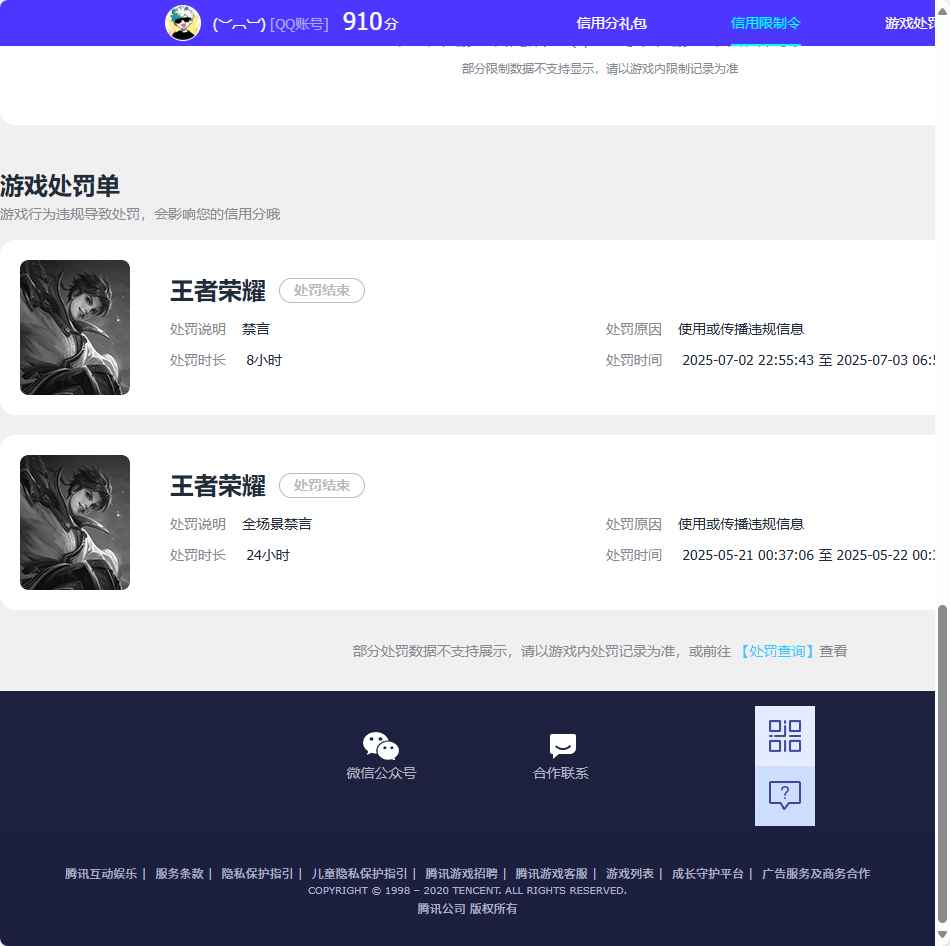This screenshot has height=946, width=950.
Task: Open the 成长守护平台 footer link
Action: tap(708, 873)
